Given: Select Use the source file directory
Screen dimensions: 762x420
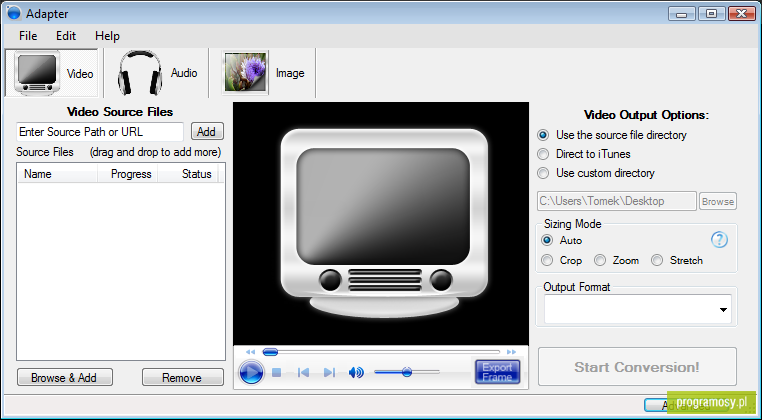Looking at the screenshot, I should click(x=612, y=135).
